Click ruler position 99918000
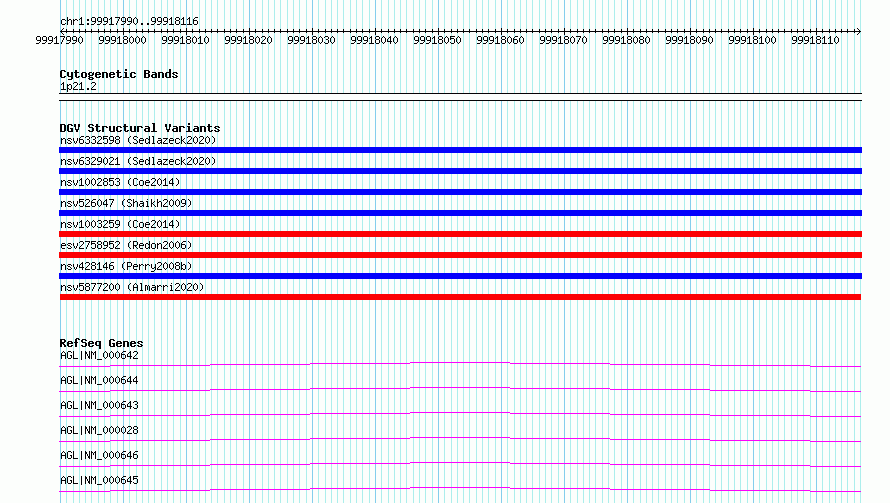This screenshot has width=890, height=503. tap(122, 40)
